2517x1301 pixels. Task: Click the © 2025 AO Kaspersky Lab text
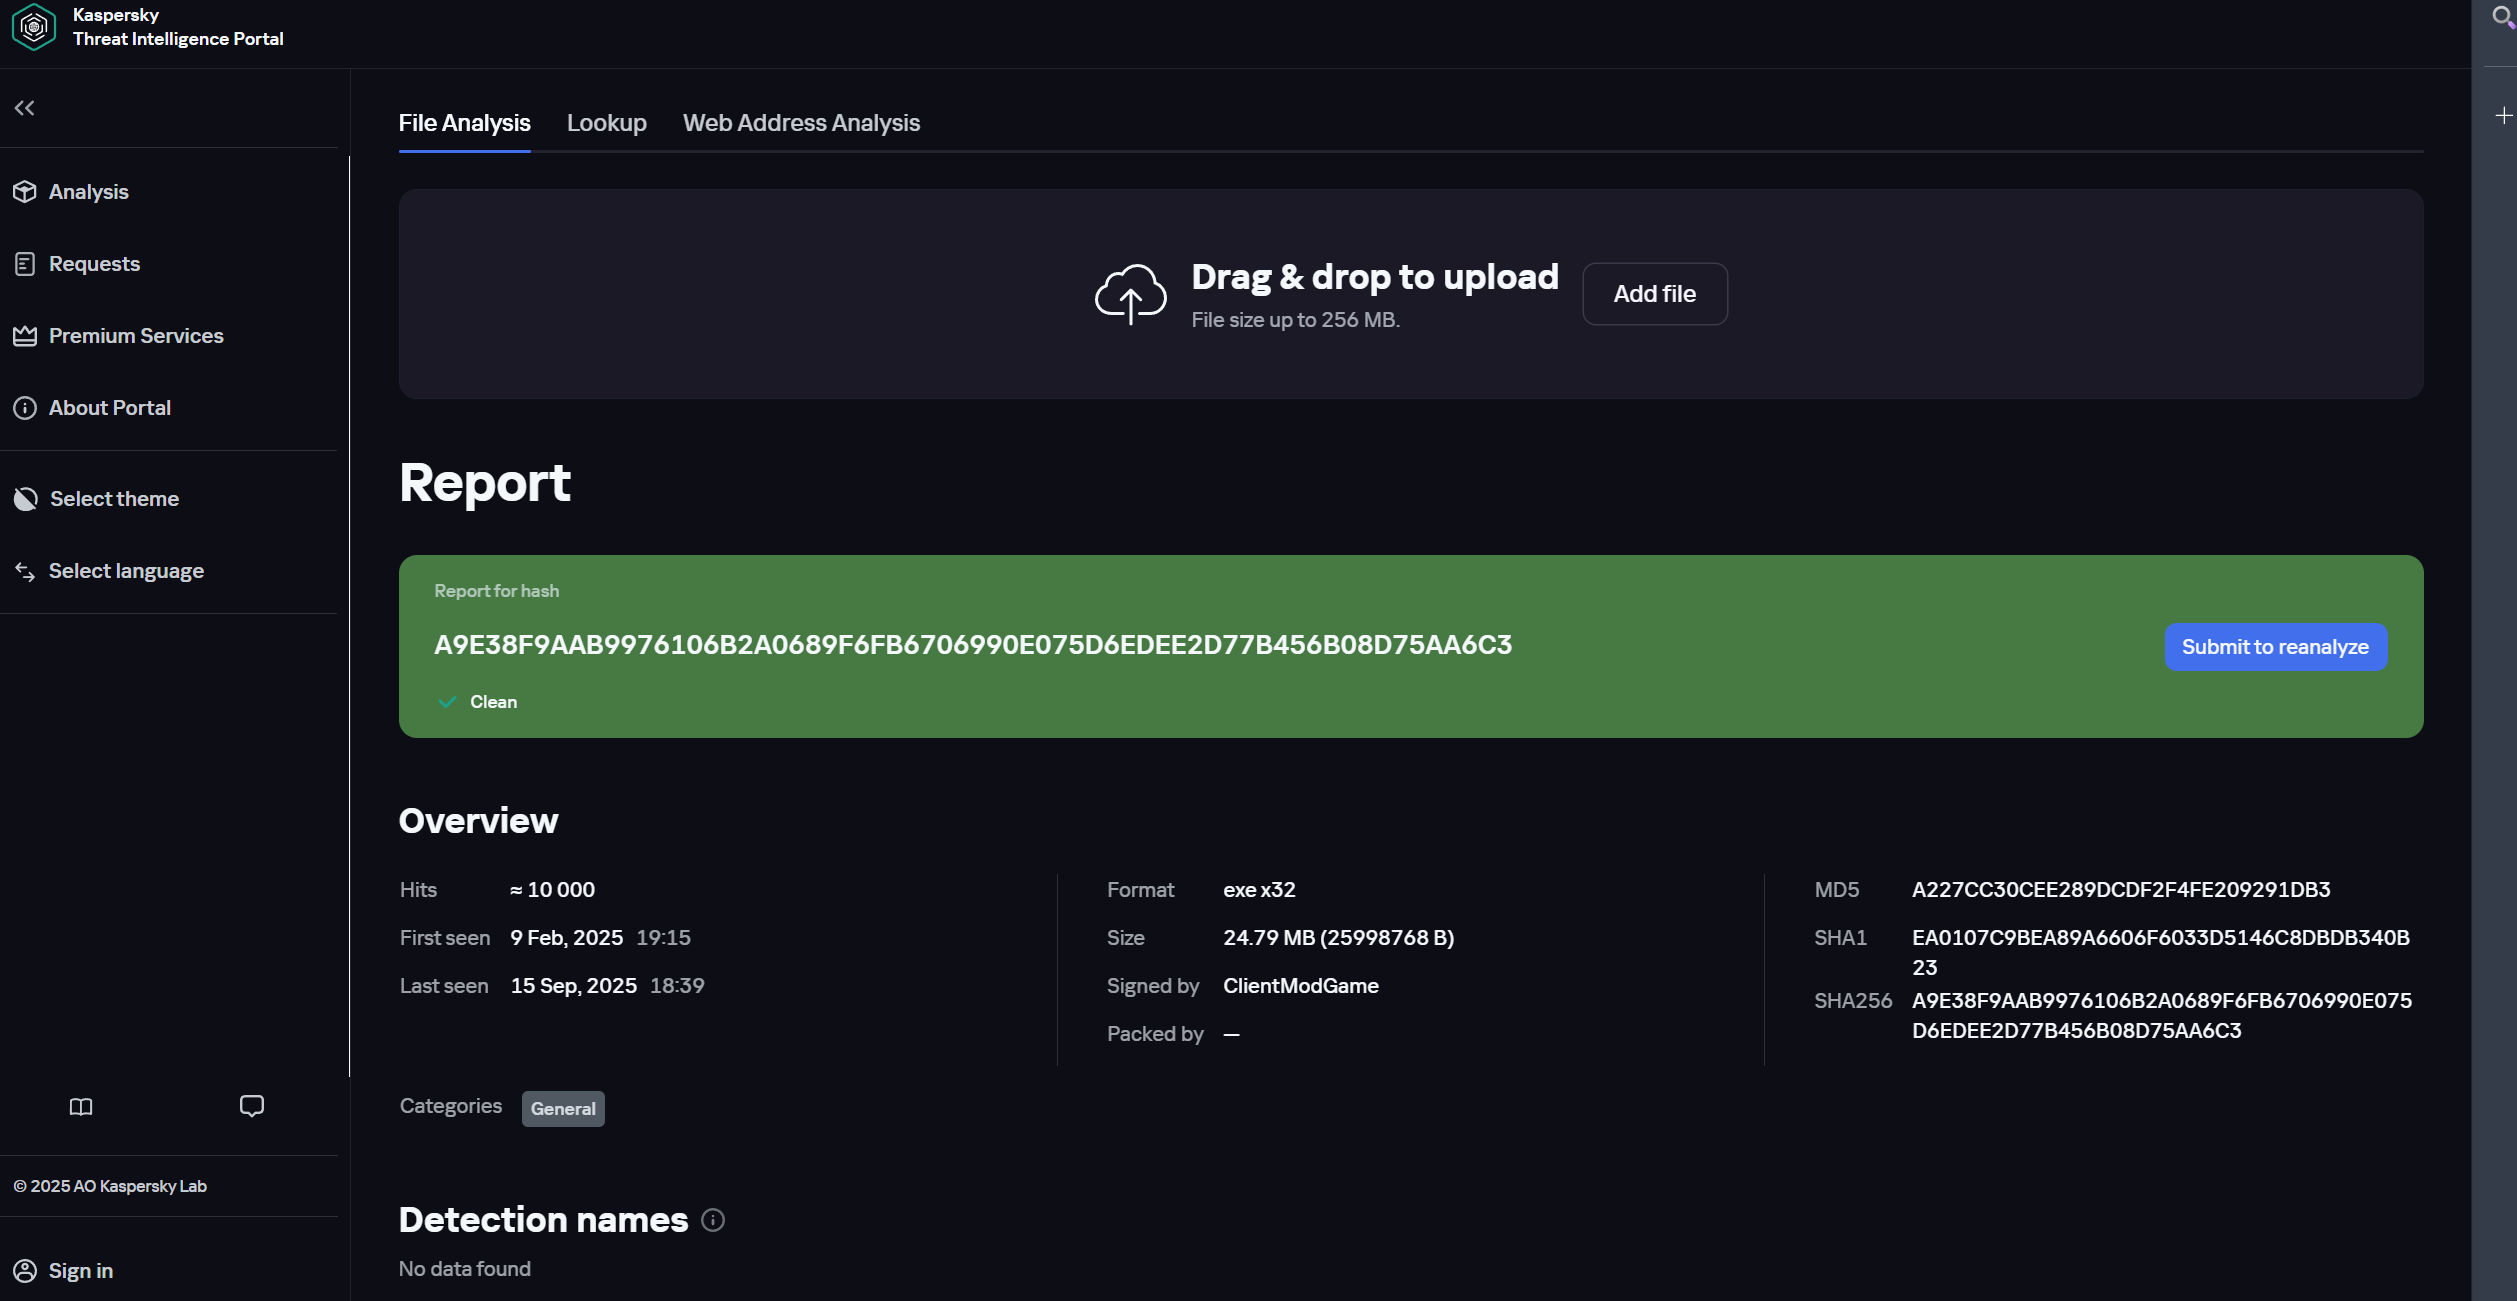pyautogui.click(x=110, y=1186)
